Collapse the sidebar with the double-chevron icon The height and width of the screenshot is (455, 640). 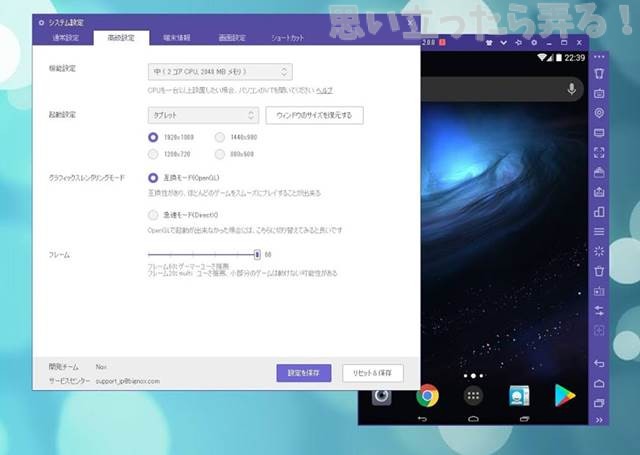599,420
